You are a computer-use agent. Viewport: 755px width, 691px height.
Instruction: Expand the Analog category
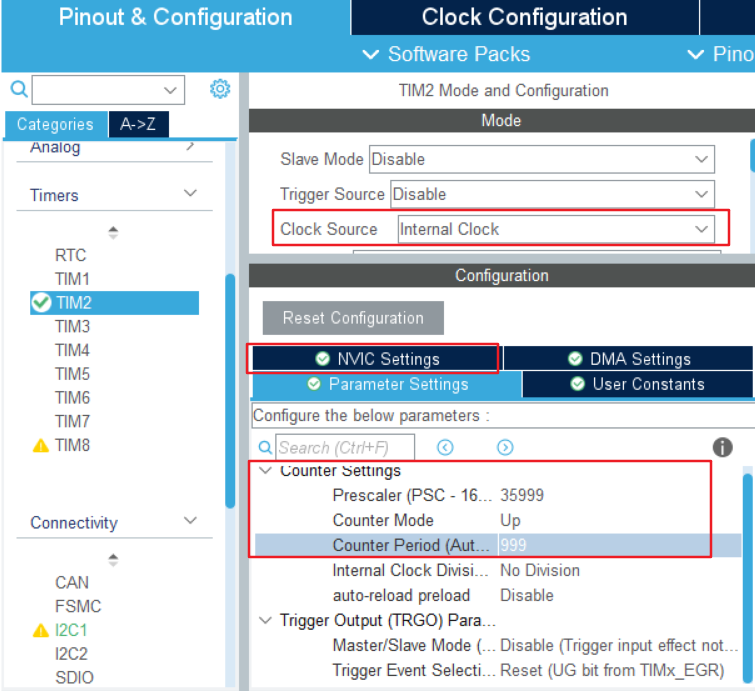click(191, 145)
